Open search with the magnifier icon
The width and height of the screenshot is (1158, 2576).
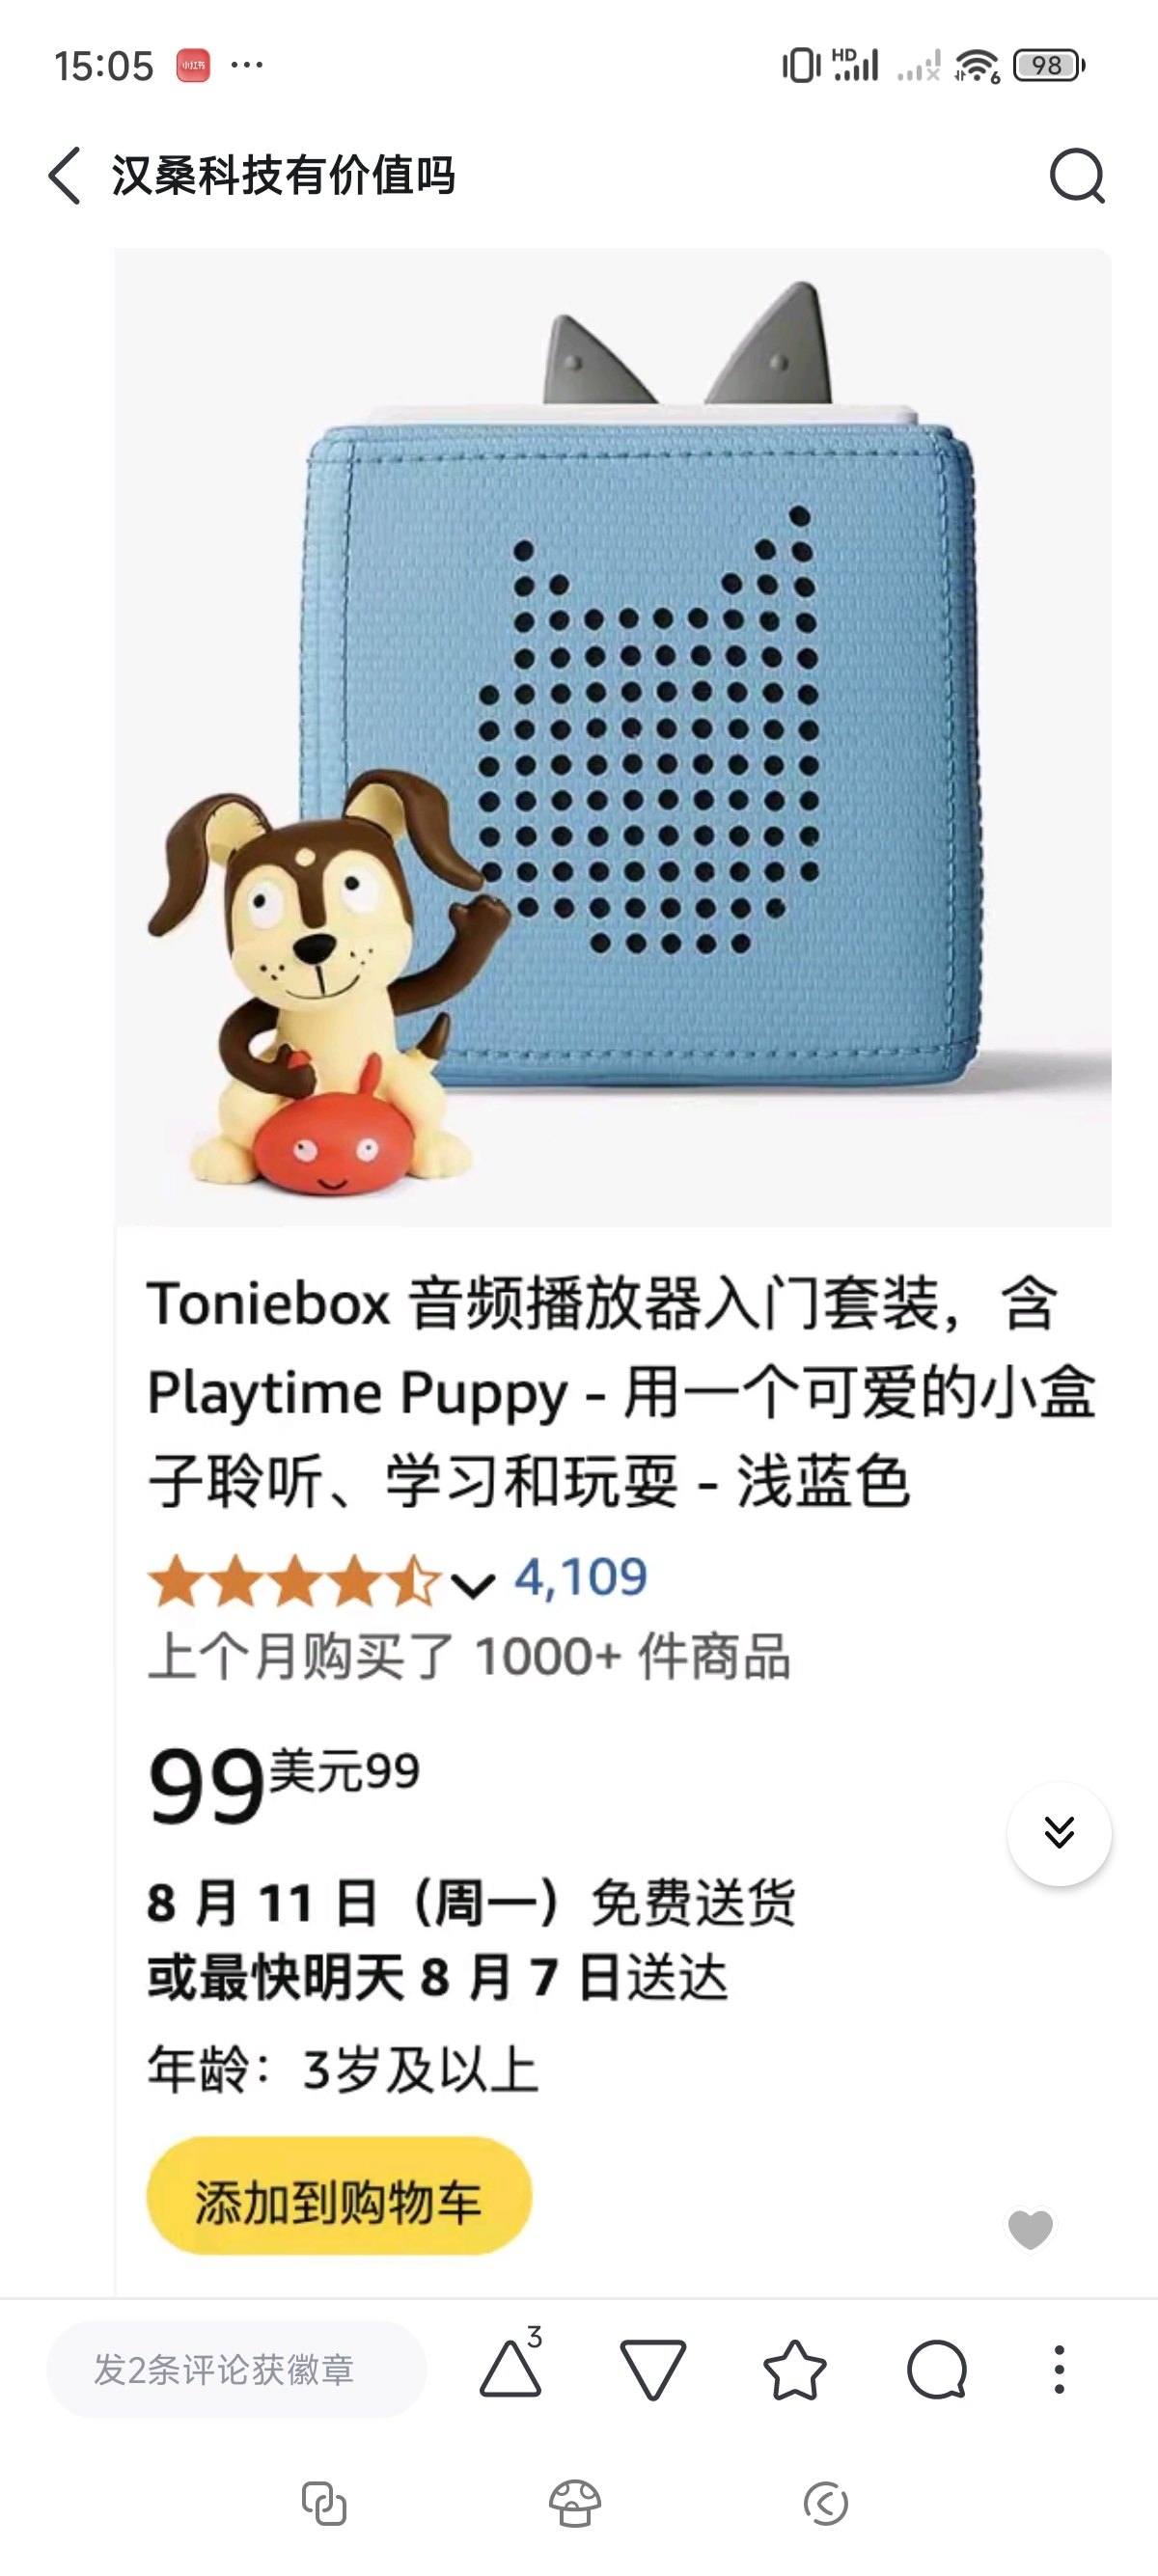[x=1077, y=176]
